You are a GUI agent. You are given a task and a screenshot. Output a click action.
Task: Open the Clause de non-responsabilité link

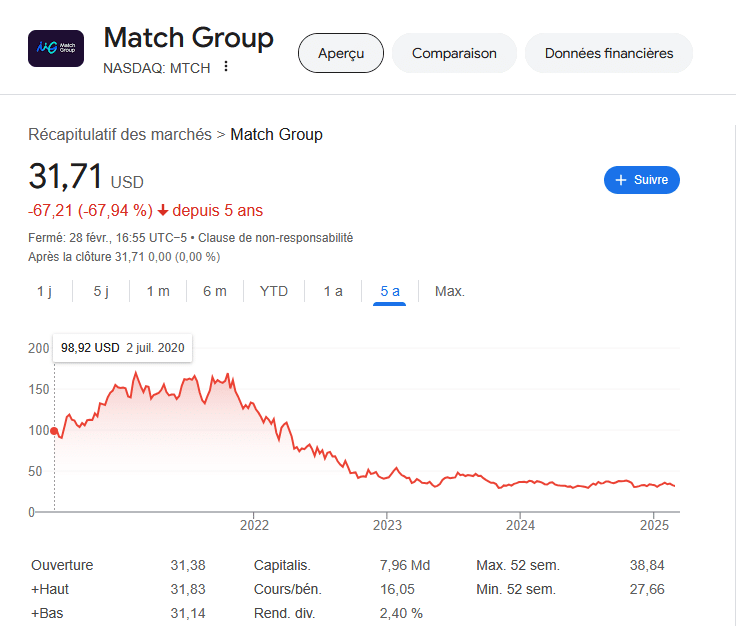tap(275, 238)
